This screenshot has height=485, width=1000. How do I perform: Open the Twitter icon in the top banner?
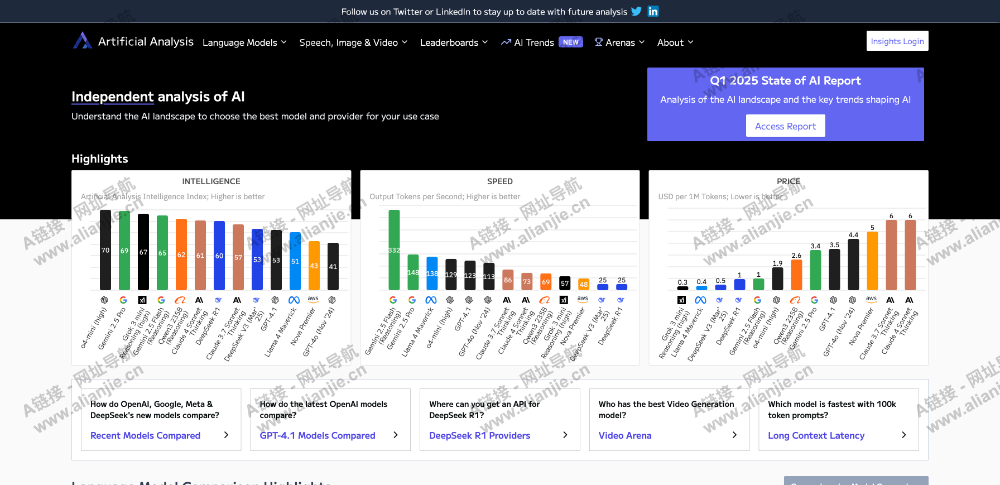pyautogui.click(x=636, y=11)
